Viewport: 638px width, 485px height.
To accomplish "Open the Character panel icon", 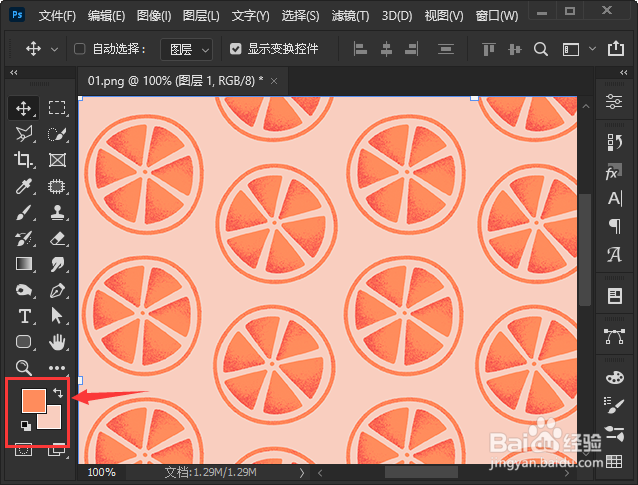I will (x=614, y=199).
